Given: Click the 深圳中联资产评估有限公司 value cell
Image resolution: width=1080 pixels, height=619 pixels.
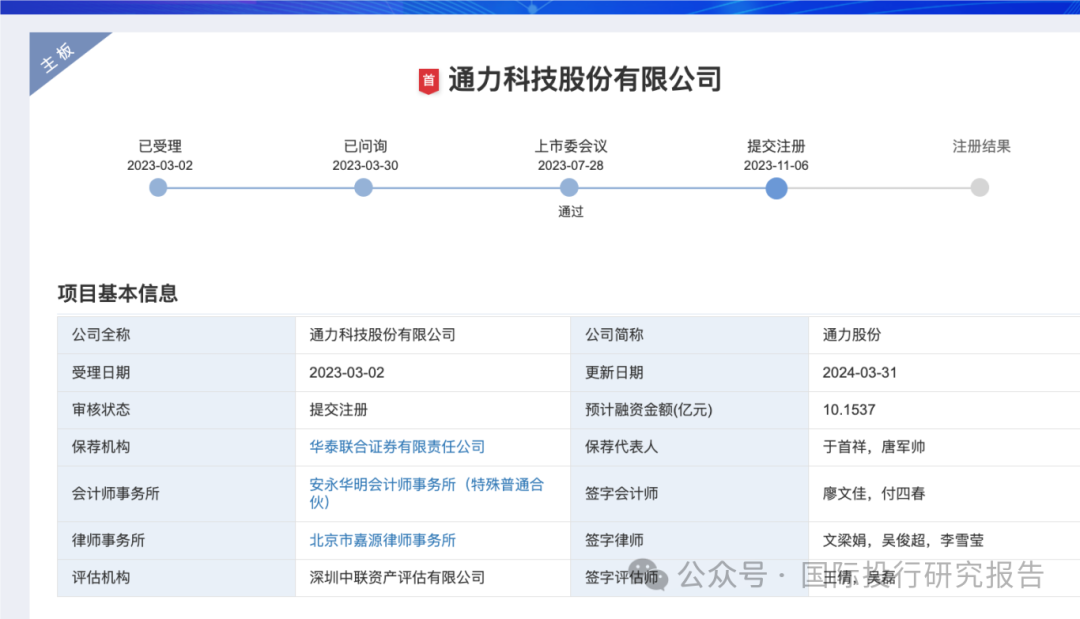Looking at the screenshot, I should (433, 578).
